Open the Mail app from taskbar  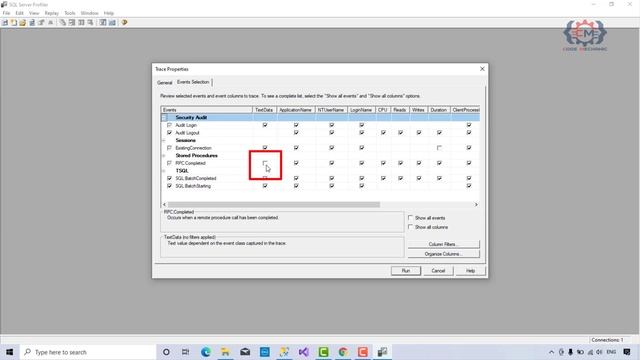point(245,352)
